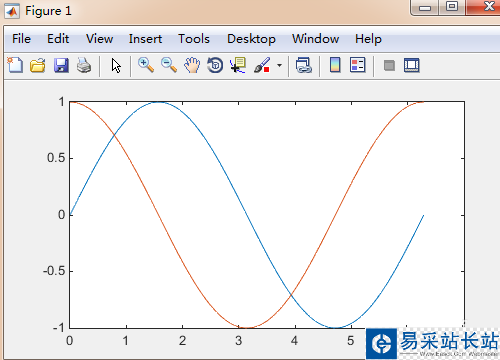Click the y-axis label -0.5
Image resolution: width=500 pixels, height=360 pixels.
click(53, 271)
